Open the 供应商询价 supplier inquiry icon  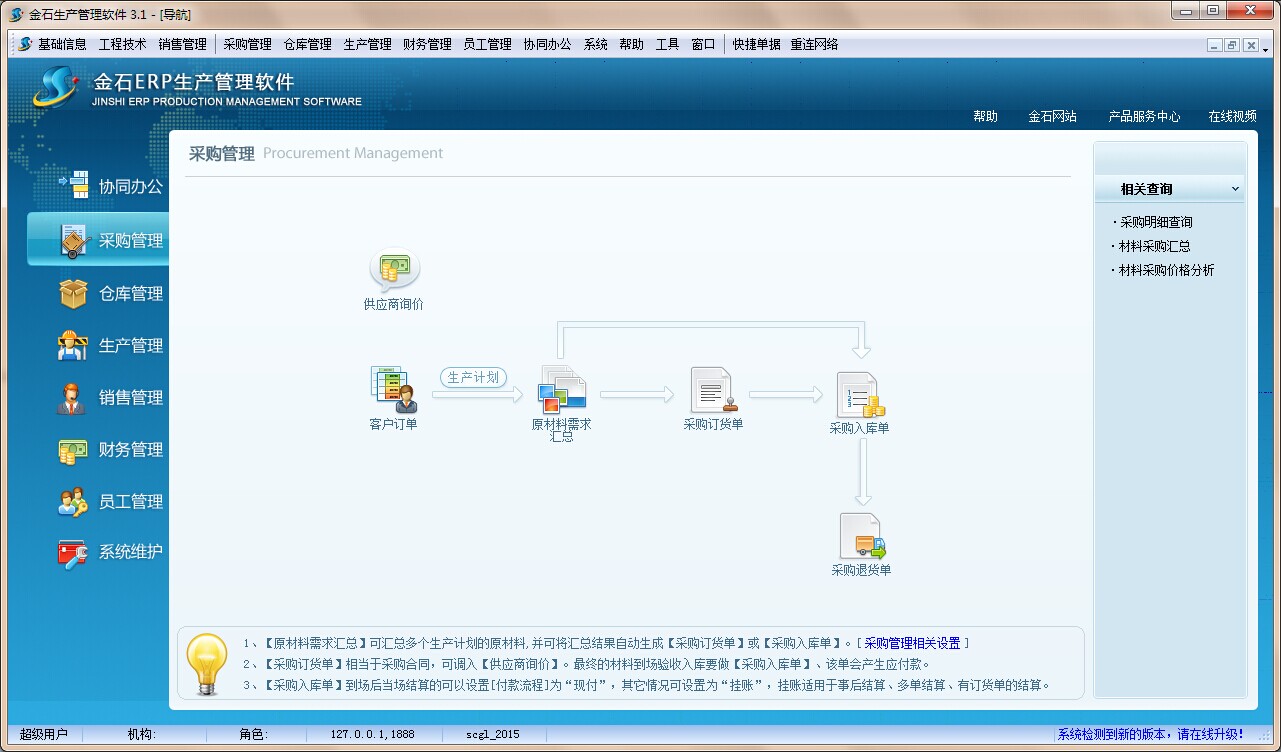[394, 271]
